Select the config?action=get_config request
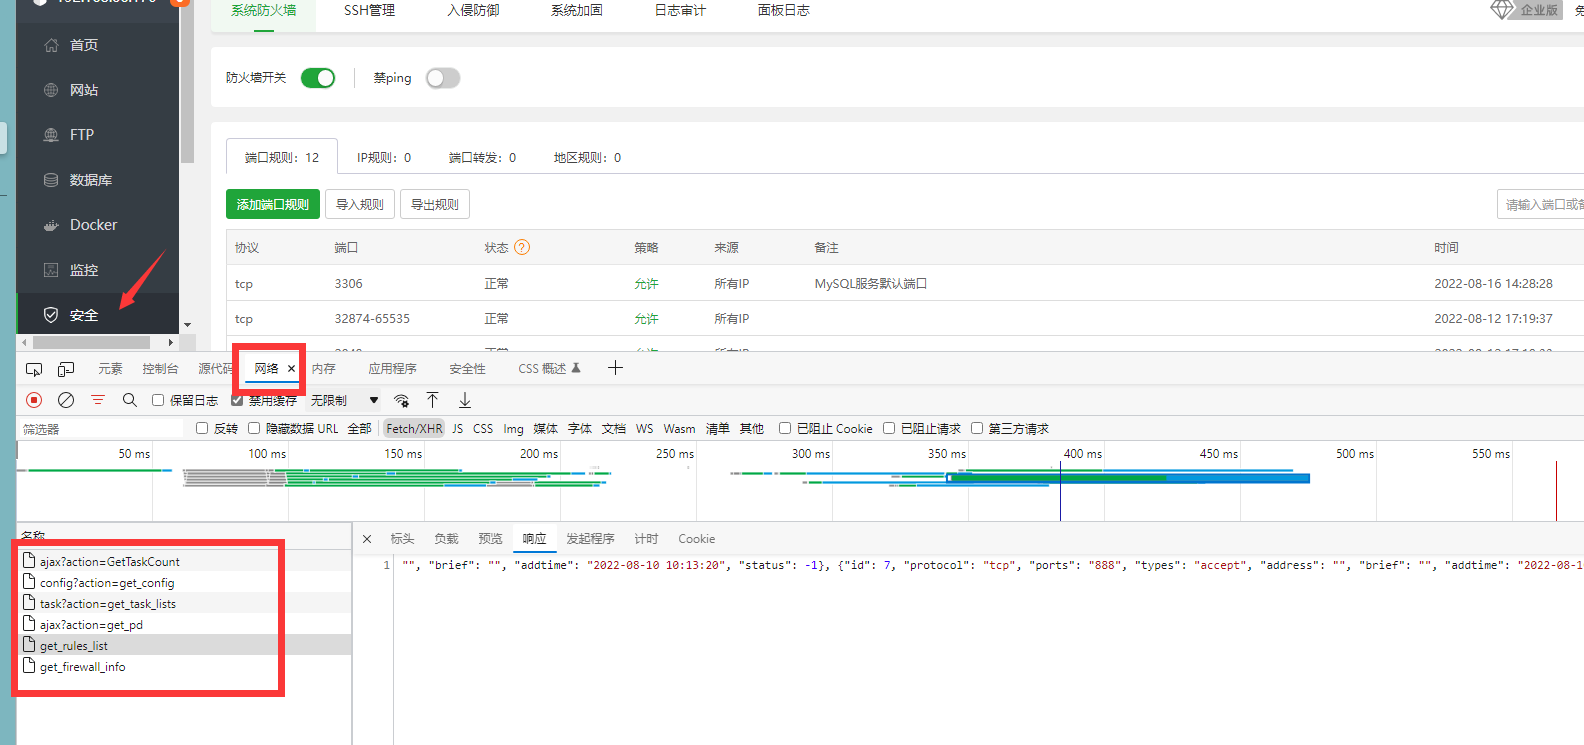 click(x=185, y=582)
